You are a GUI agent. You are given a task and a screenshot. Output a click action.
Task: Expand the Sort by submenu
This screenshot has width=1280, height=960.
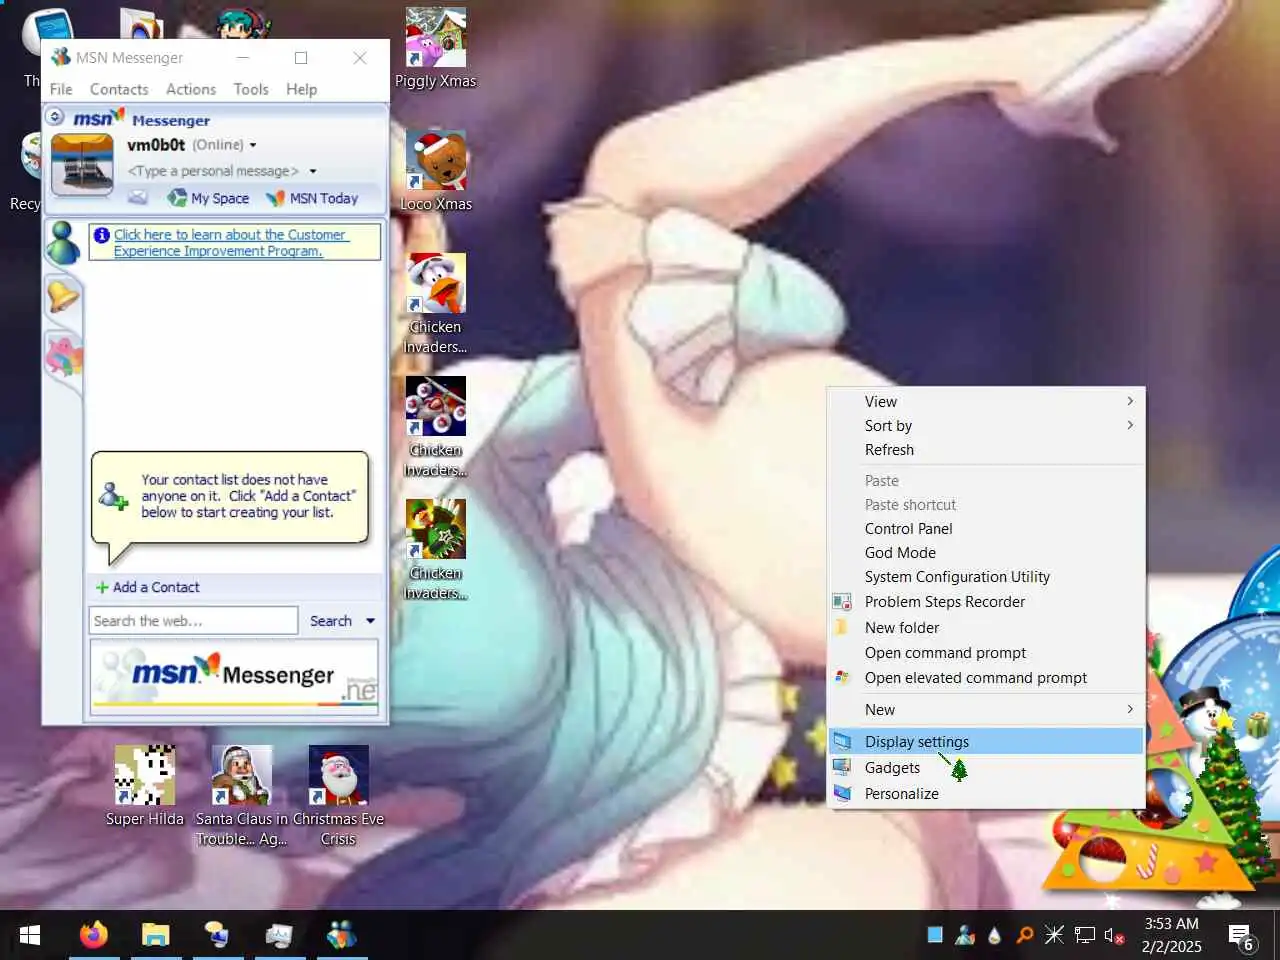tap(986, 425)
